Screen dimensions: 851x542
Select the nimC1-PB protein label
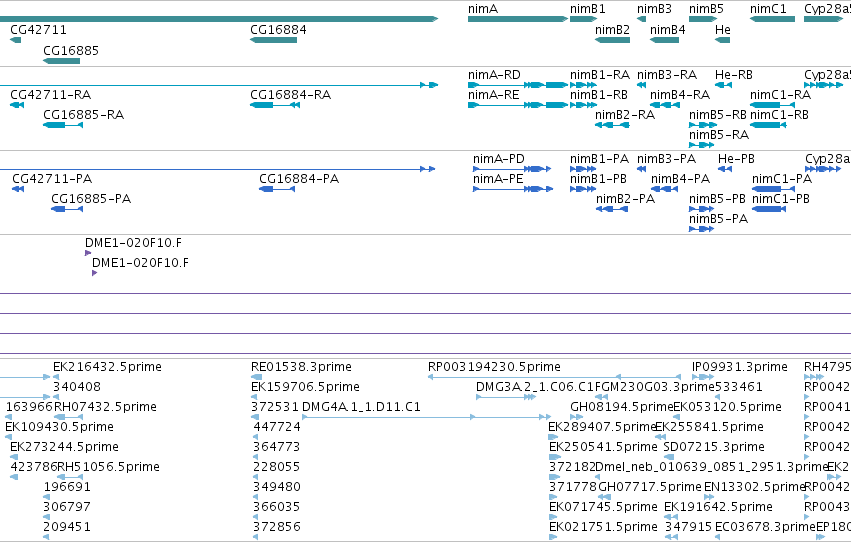pos(780,199)
